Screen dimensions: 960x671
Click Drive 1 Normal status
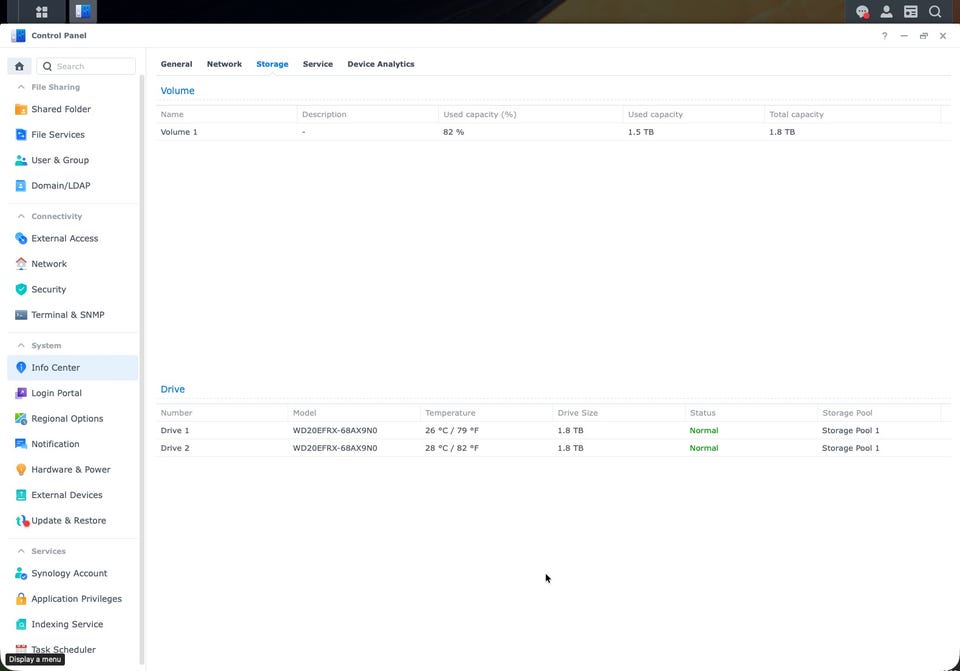pos(703,430)
